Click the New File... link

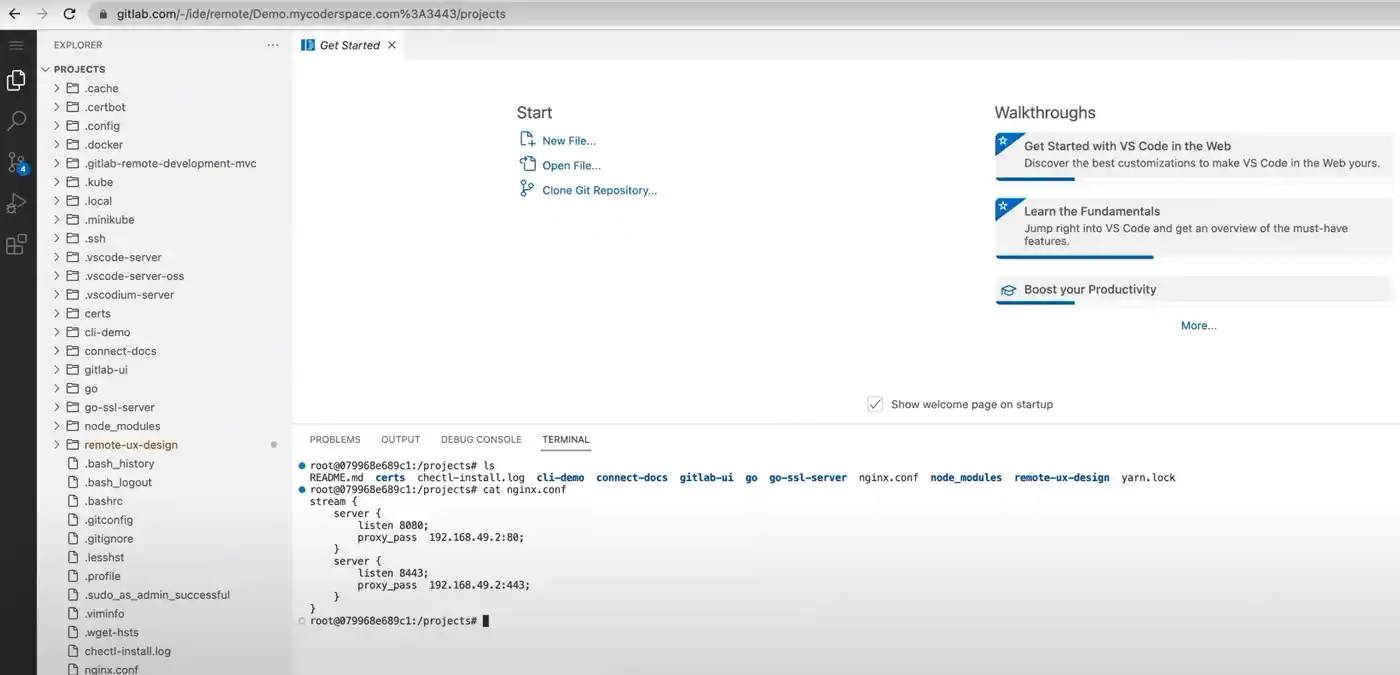pyautogui.click(x=569, y=141)
